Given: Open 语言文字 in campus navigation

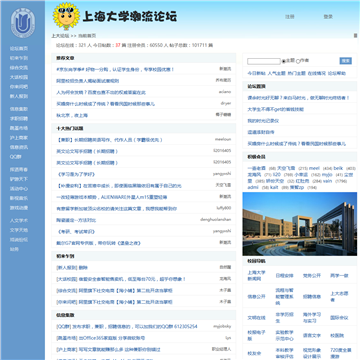Looking at the screenshot, I should (x=312, y=335).
